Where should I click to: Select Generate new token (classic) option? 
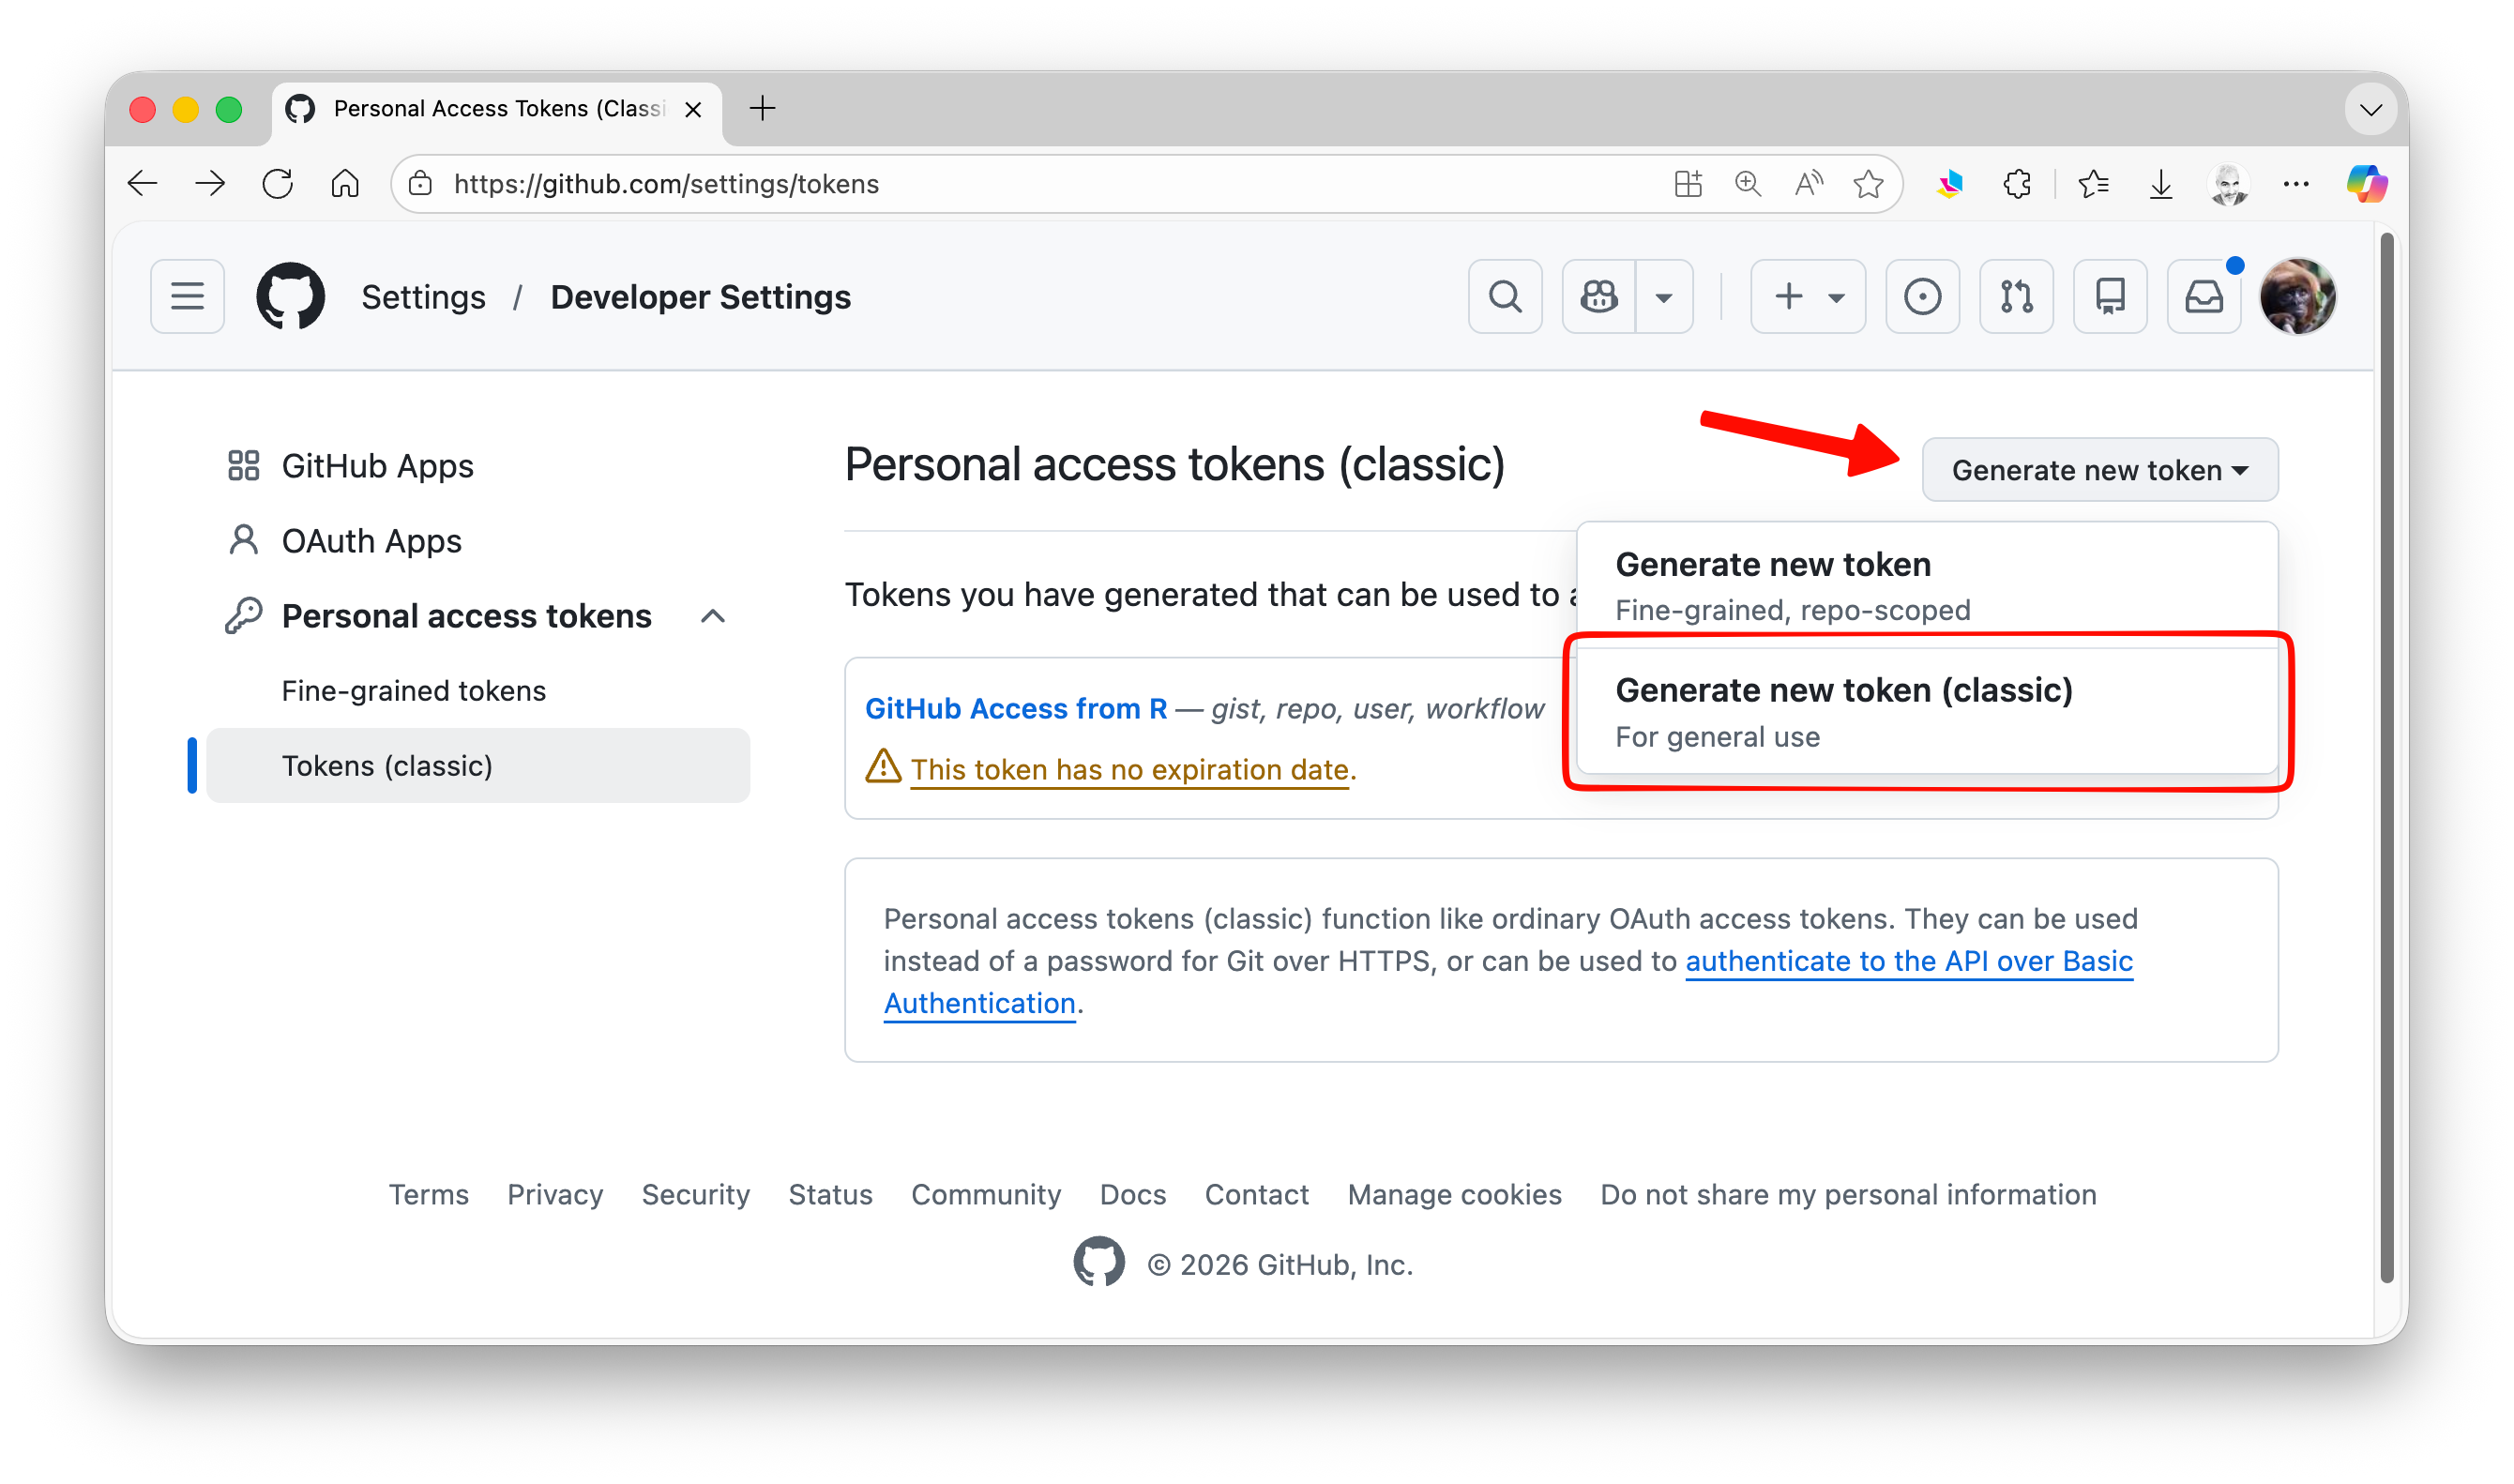(1843, 710)
